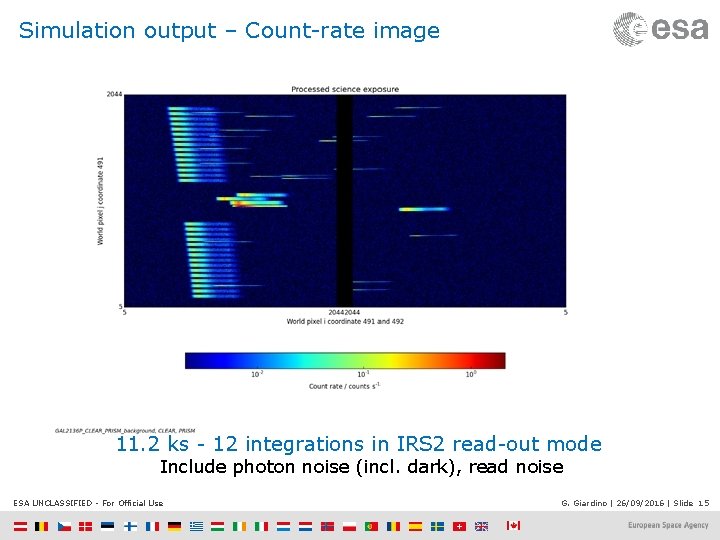
Task: Click the '2044' y-axis tick label
Action: tap(114, 94)
